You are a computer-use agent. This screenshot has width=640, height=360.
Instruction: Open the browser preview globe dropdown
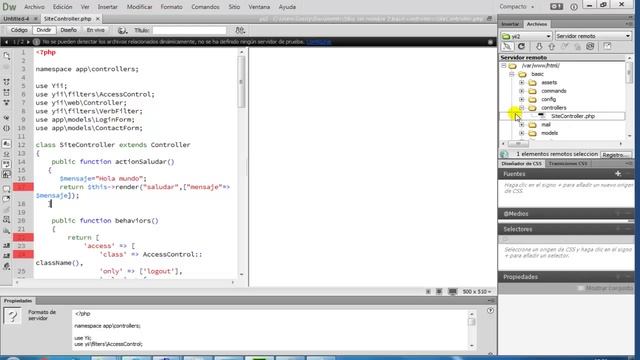pyautogui.click(x=122, y=30)
